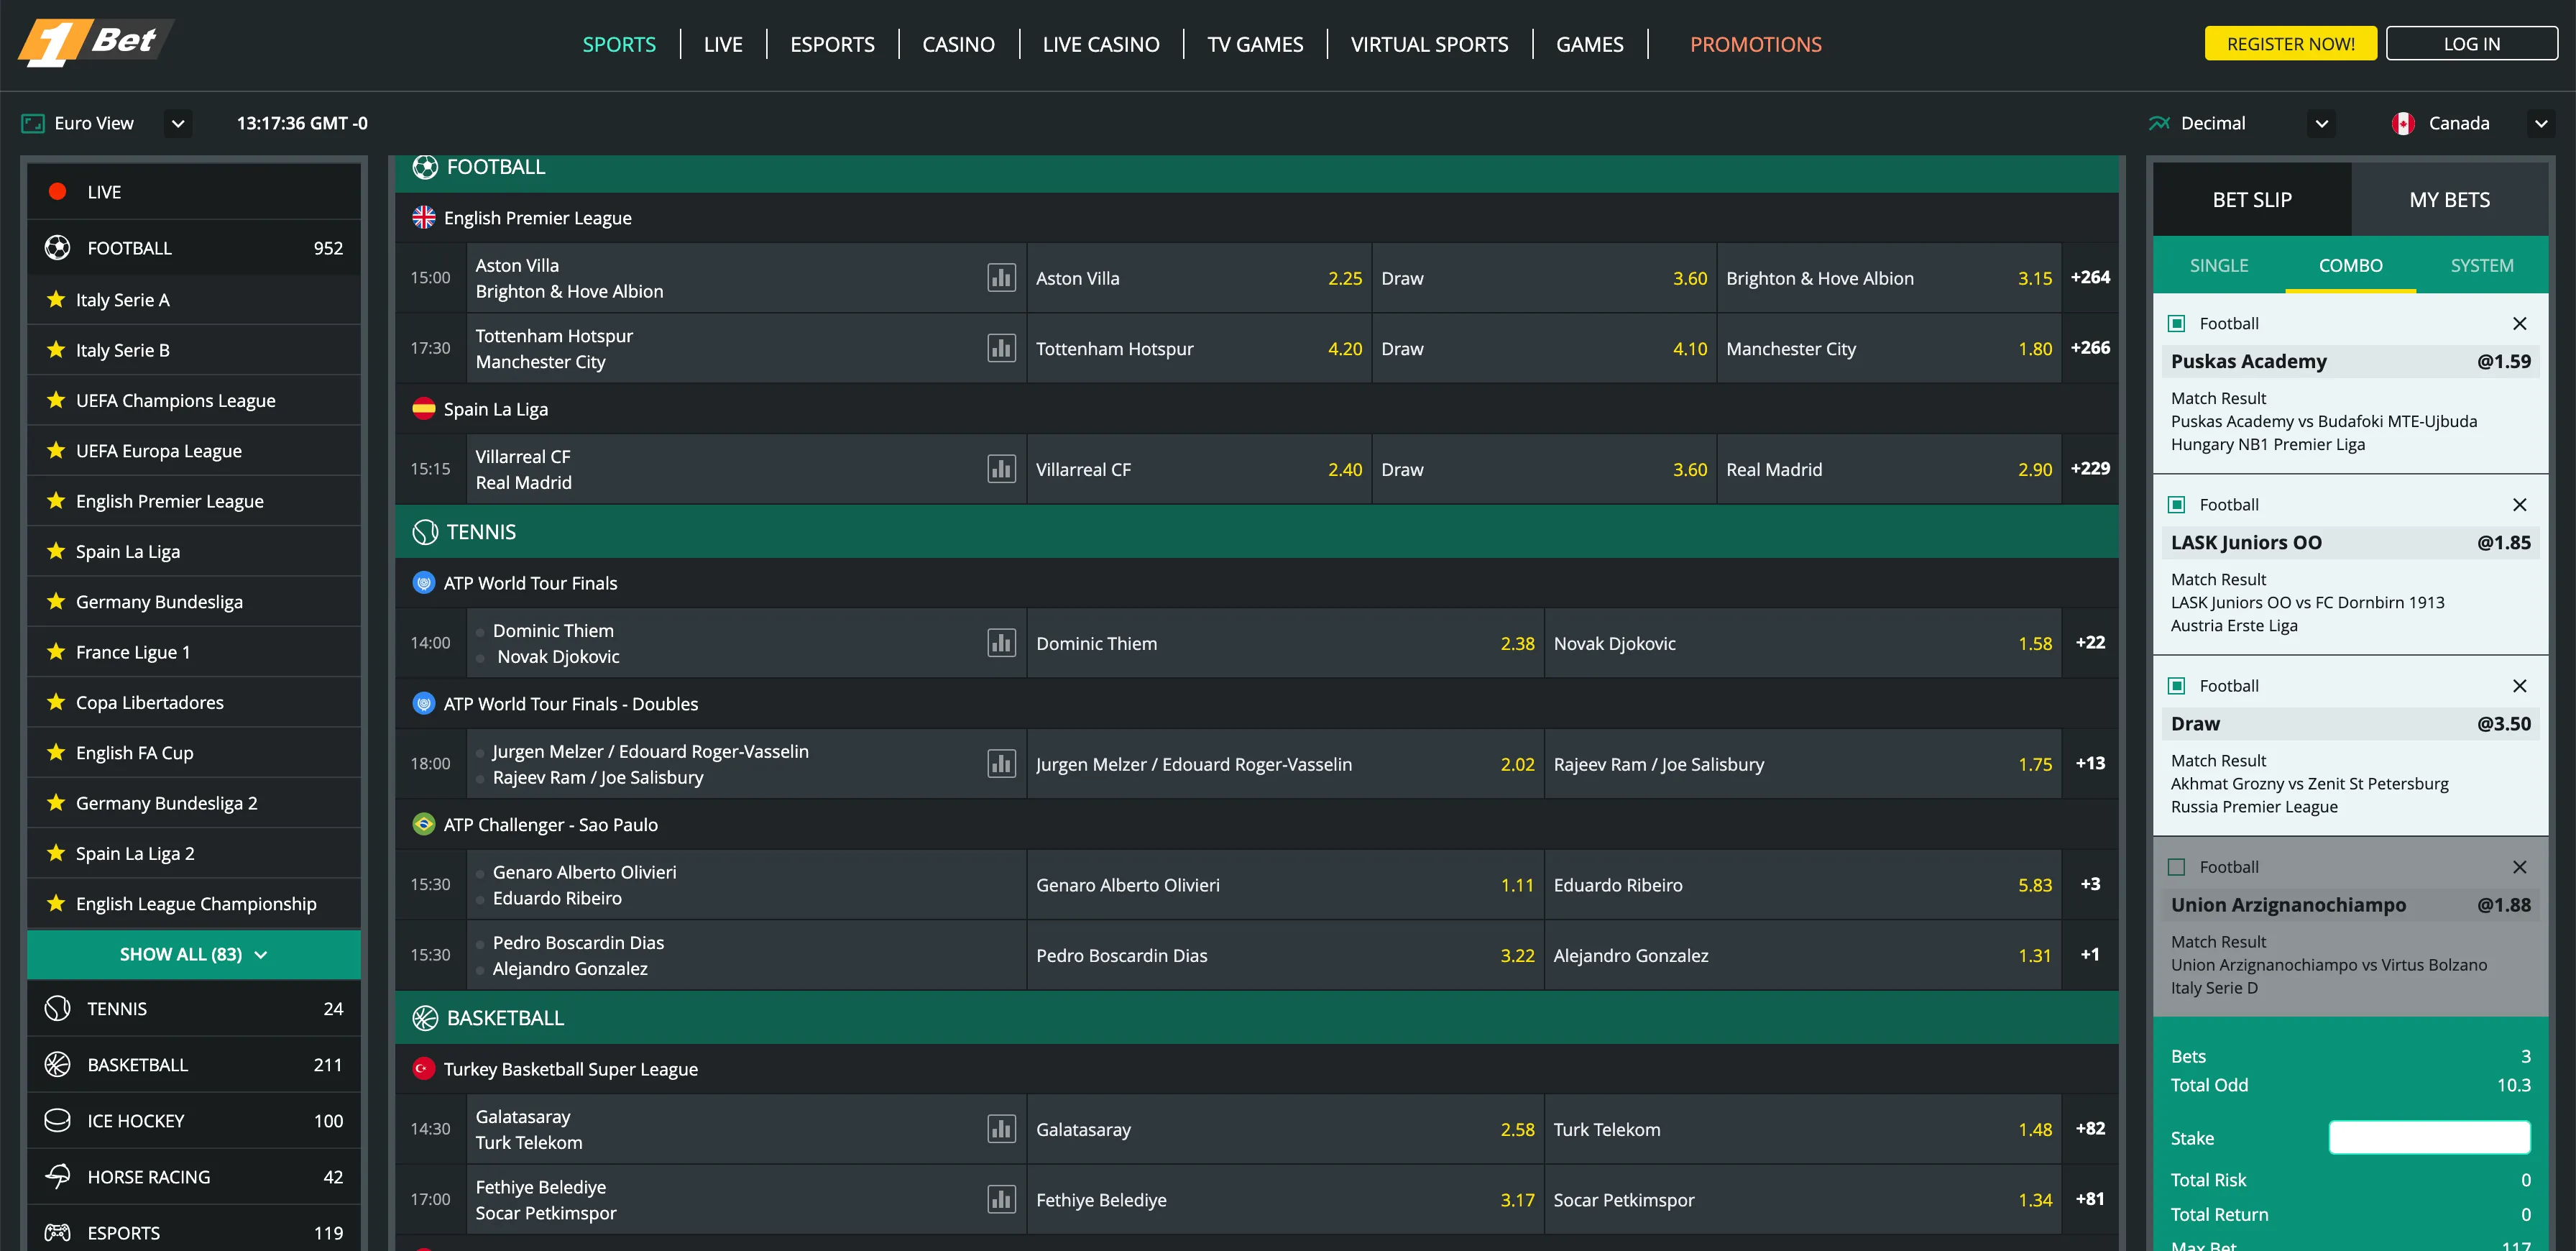Remove Union Arzignanochiampo bet from slip
The image size is (2576, 1251).
click(x=2519, y=866)
